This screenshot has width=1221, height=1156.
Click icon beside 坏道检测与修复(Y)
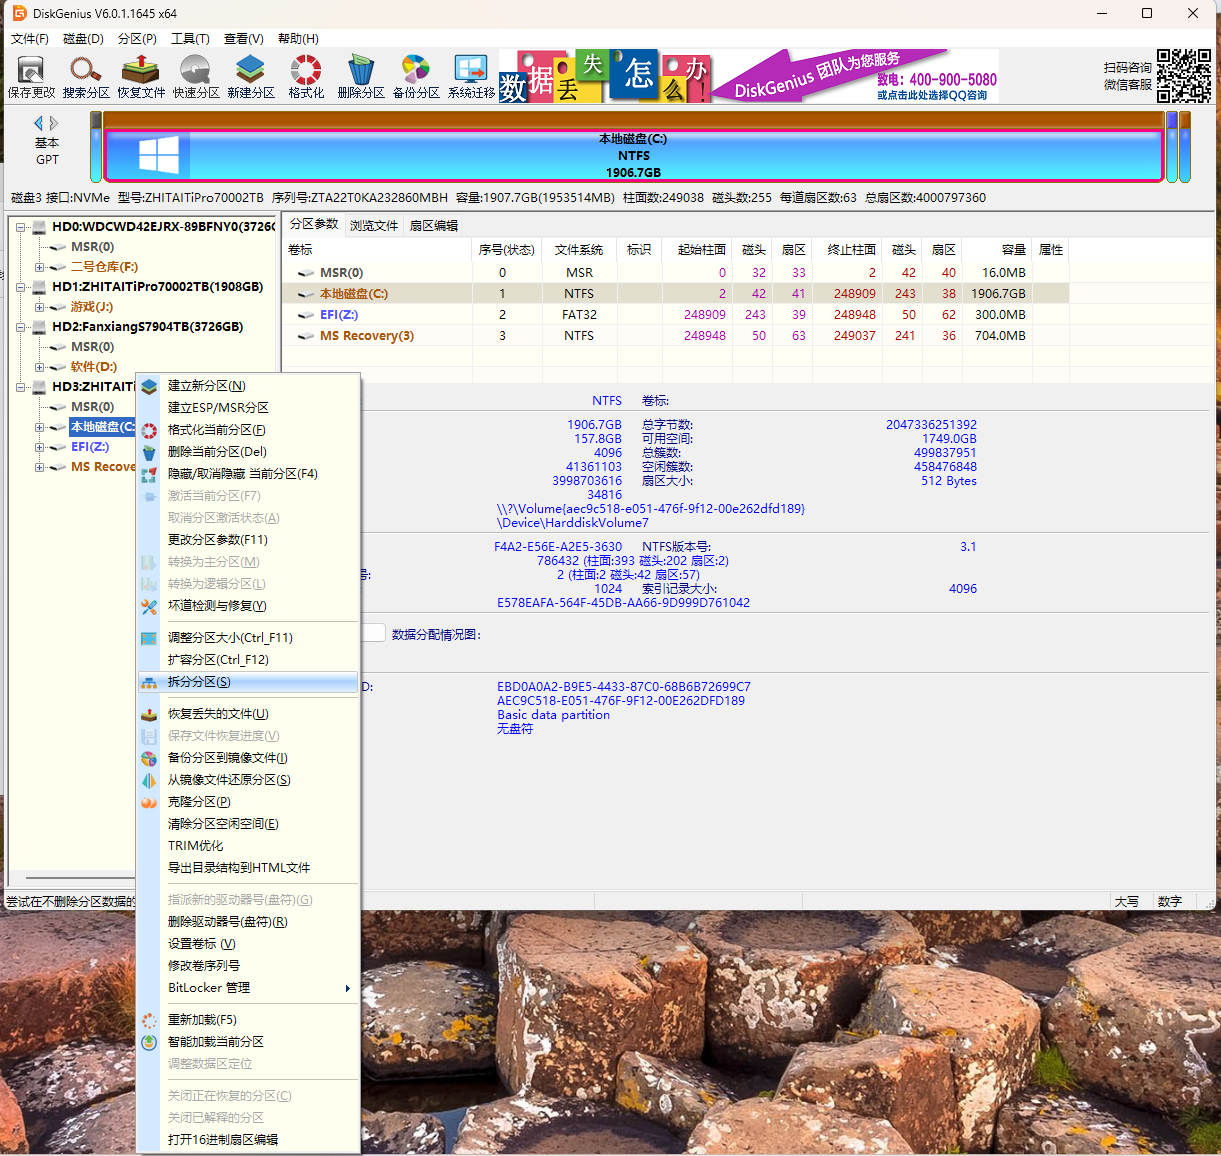click(149, 606)
